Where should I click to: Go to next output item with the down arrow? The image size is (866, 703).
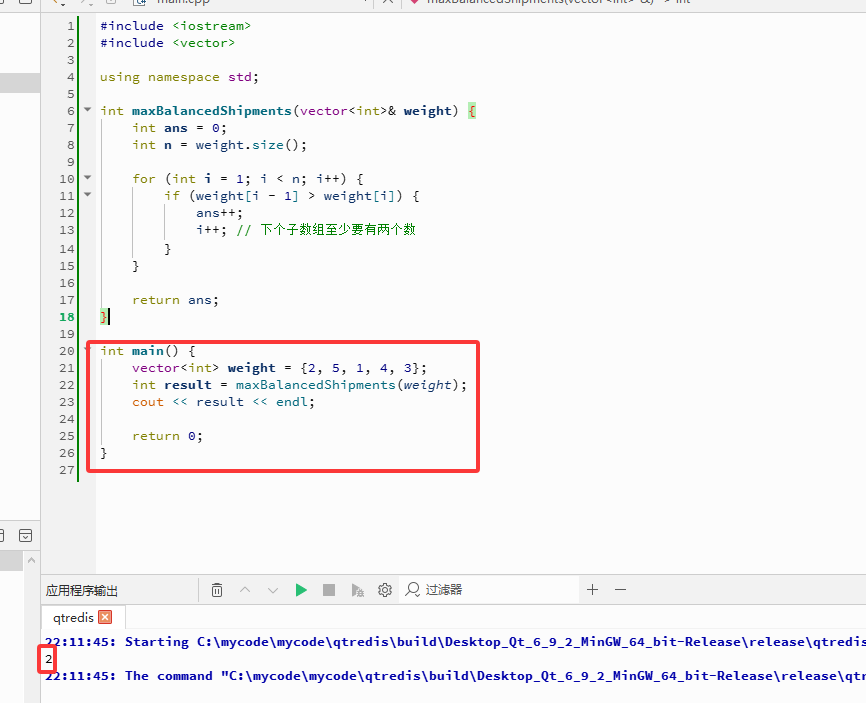point(273,590)
